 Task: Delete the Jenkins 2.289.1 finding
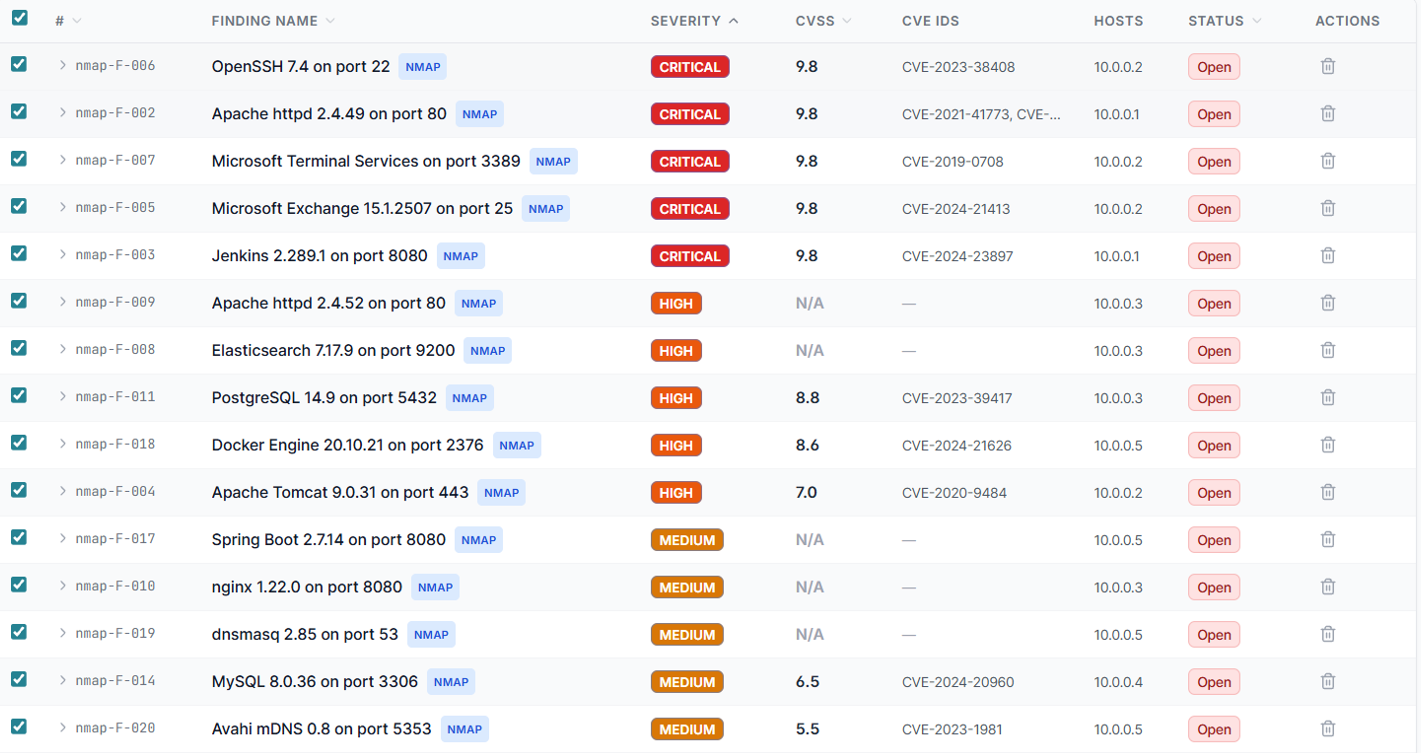point(1327,255)
